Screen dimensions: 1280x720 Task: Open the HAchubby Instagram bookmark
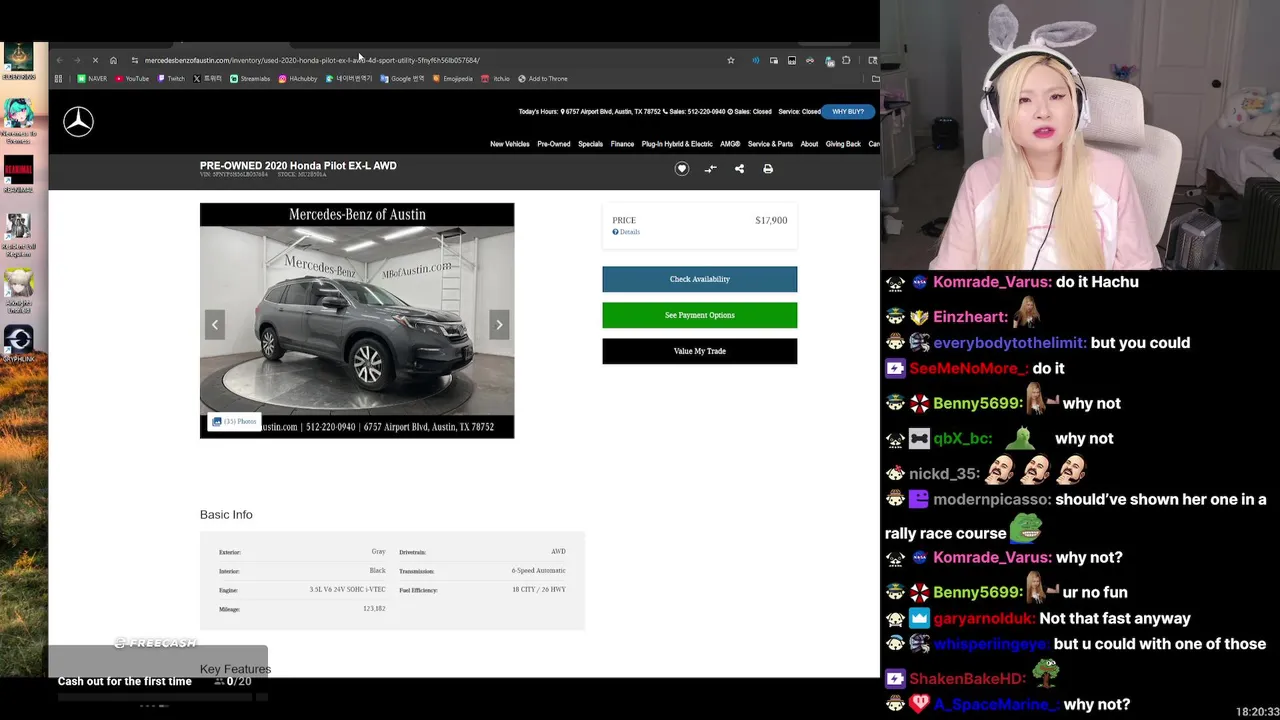click(x=298, y=79)
